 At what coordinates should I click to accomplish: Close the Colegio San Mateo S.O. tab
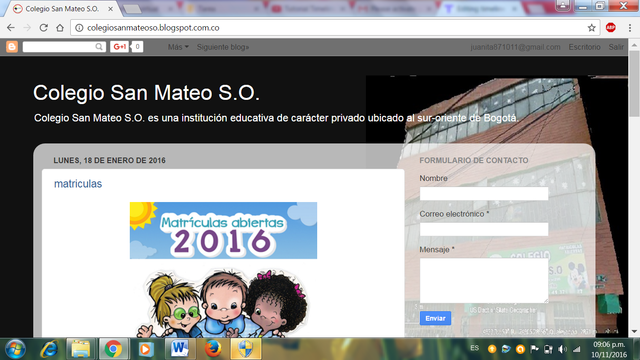[x=111, y=9]
